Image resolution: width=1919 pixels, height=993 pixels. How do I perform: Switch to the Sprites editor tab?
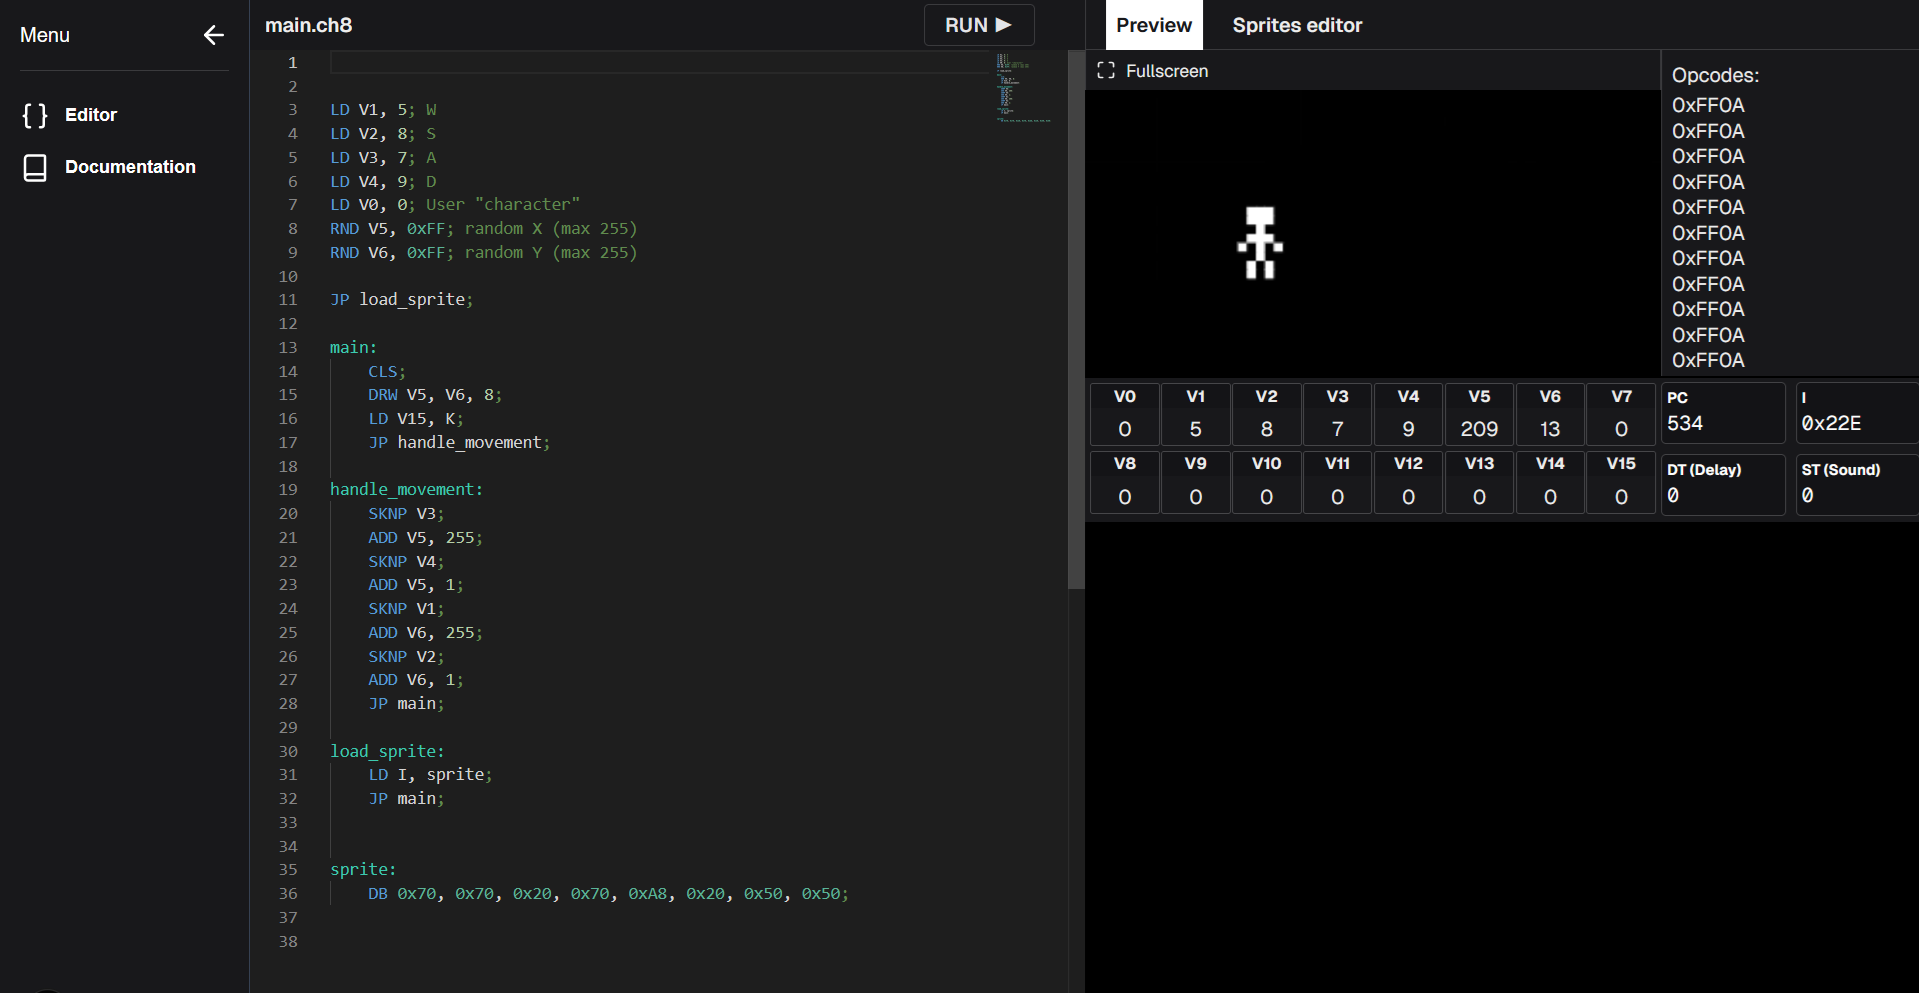coord(1297,25)
